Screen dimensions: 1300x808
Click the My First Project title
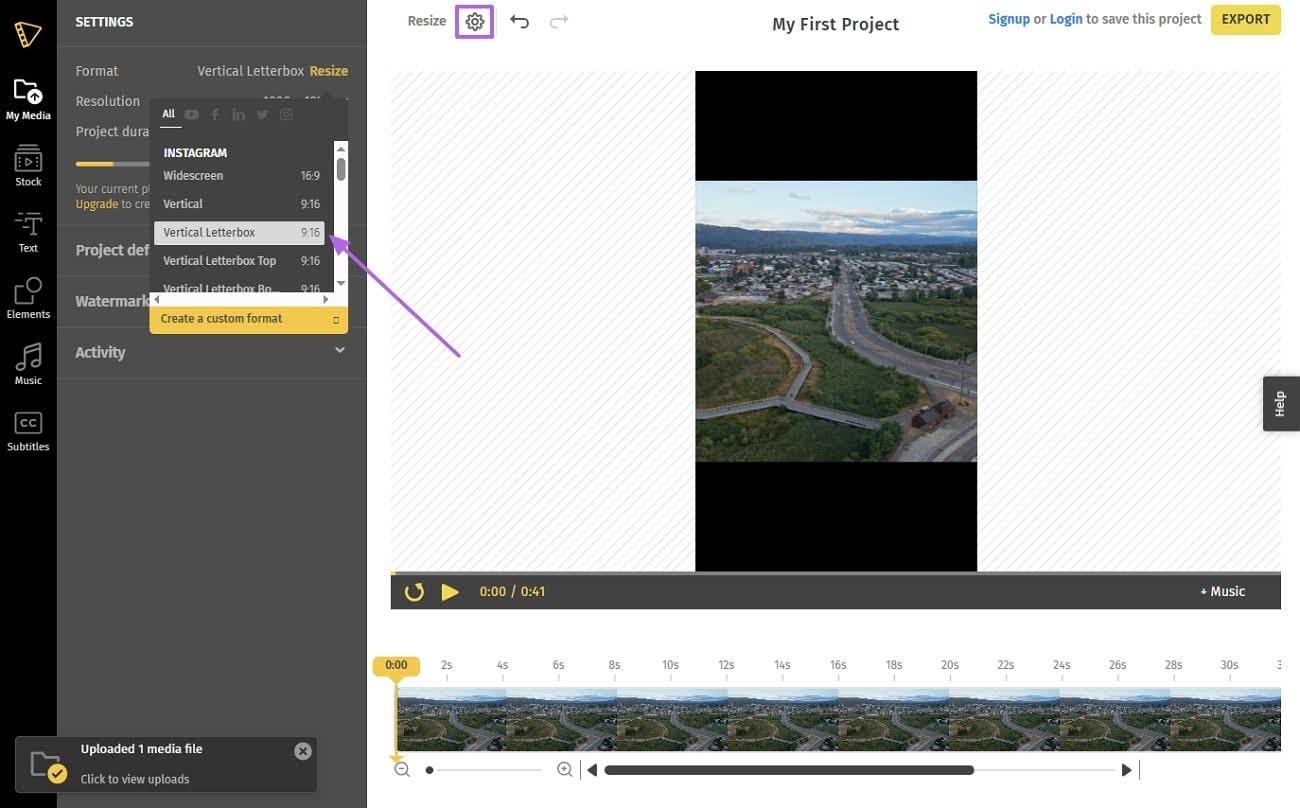click(x=835, y=24)
